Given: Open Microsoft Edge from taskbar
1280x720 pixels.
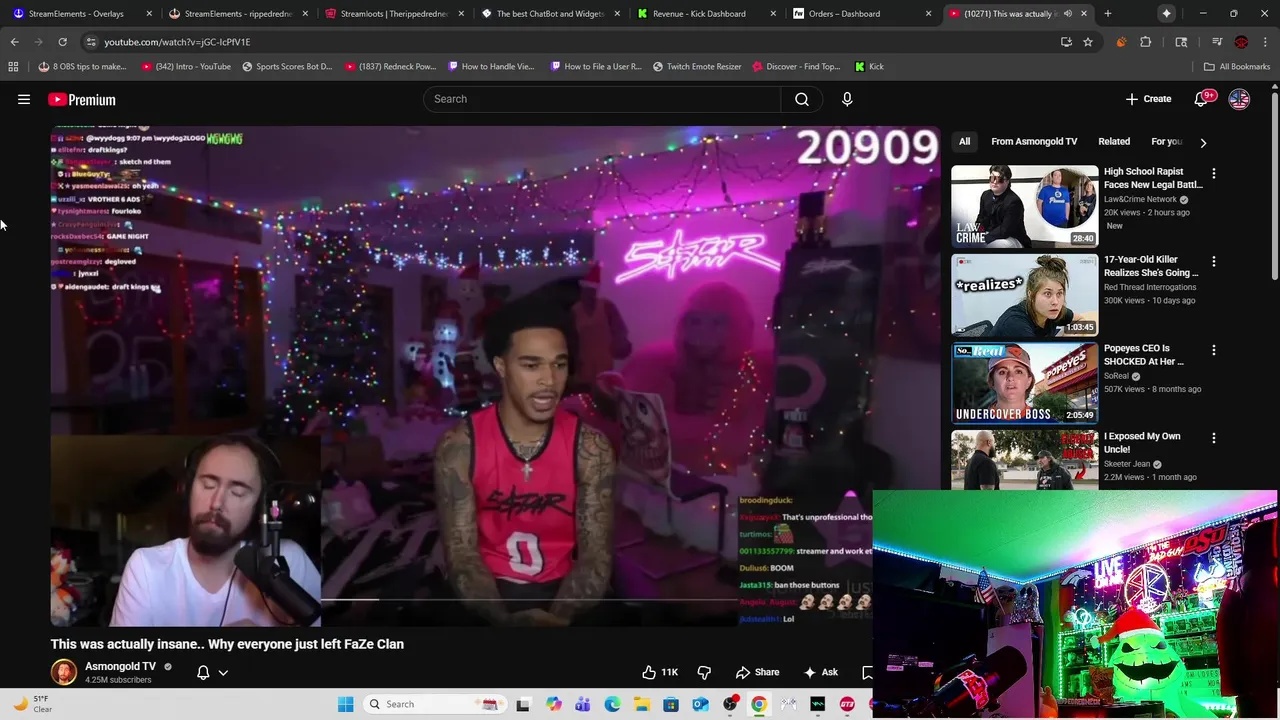Looking at the screenshot, I should pyautogui.click(x=612, y=704).
